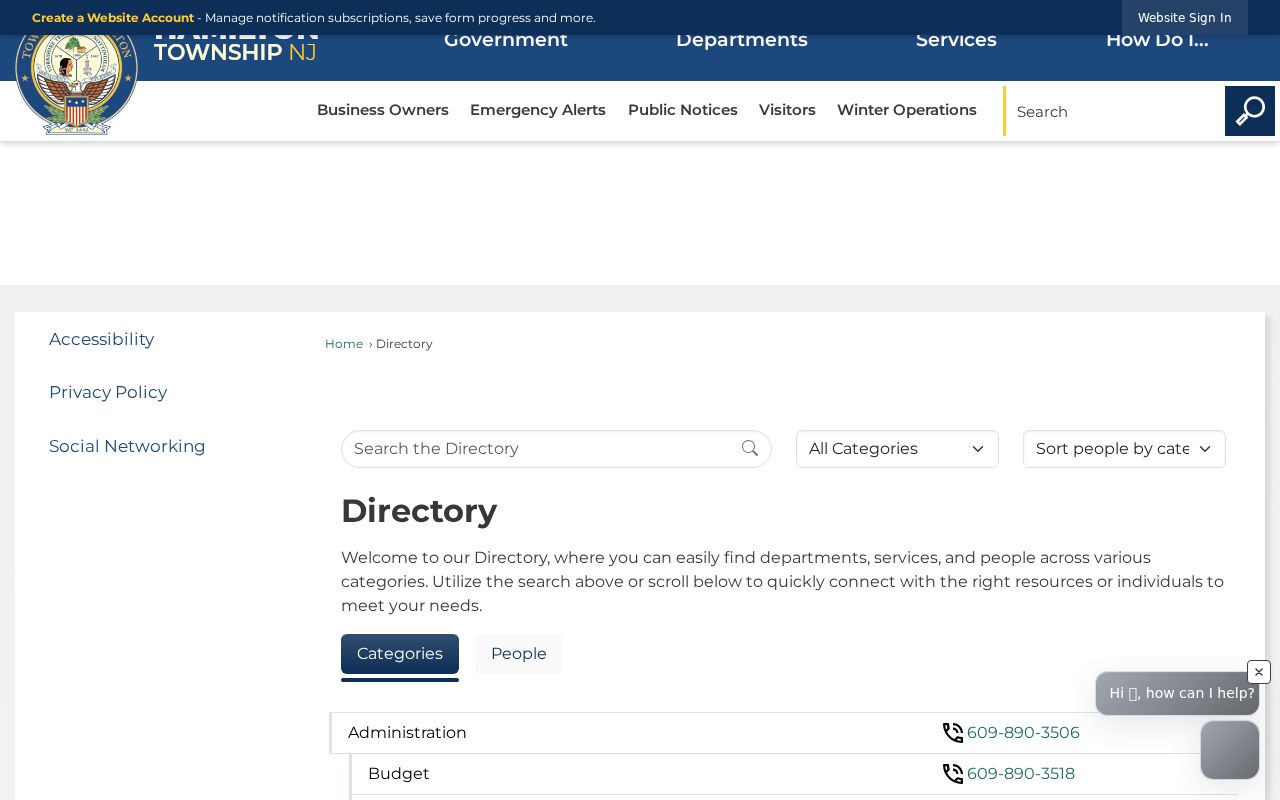Open the Sort people by category dropdown
This screenshot has width=1280, height=800.
click(1124, 449)
